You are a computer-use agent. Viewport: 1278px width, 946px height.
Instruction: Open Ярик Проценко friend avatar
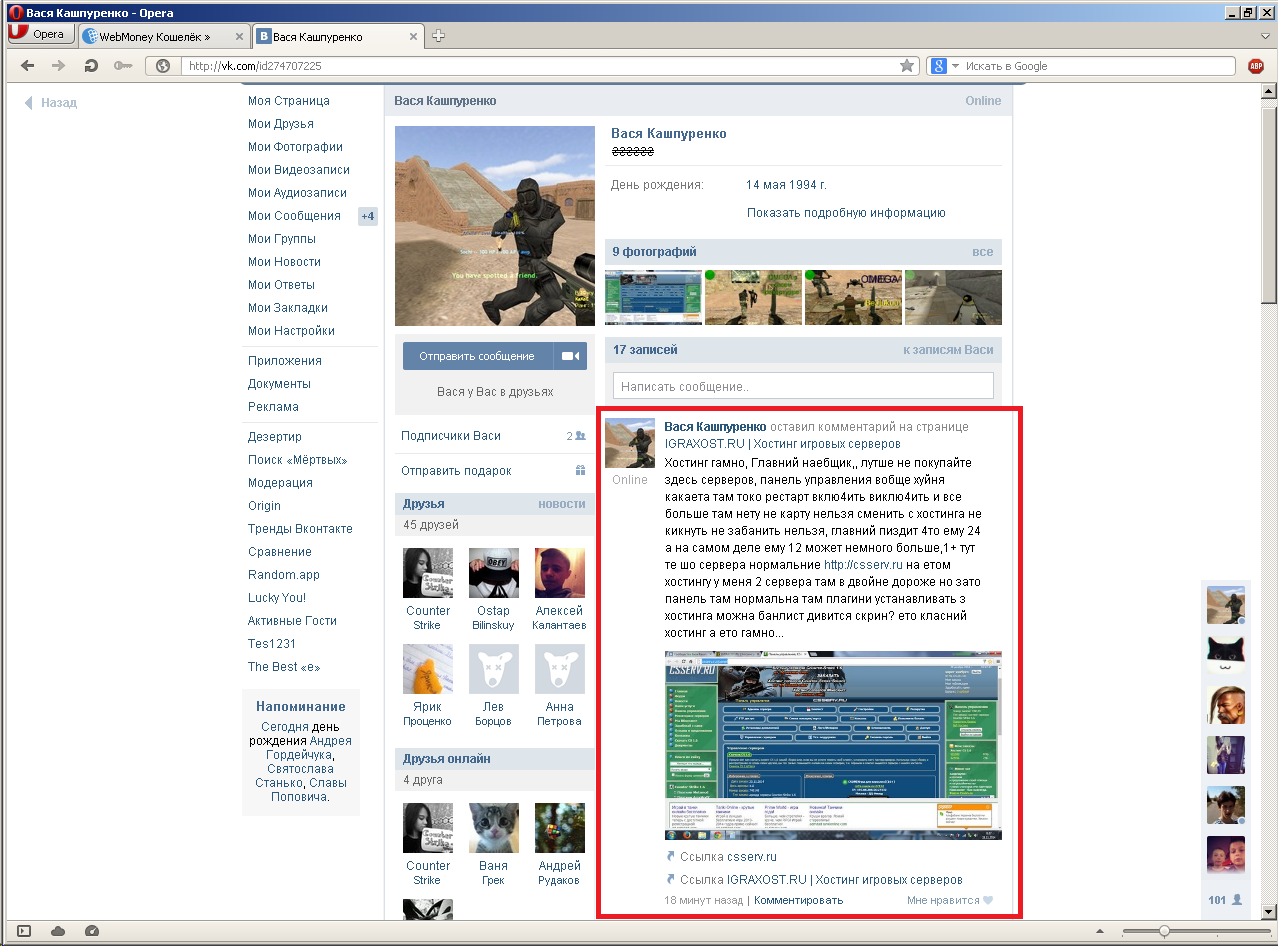[x=428, y=669]
